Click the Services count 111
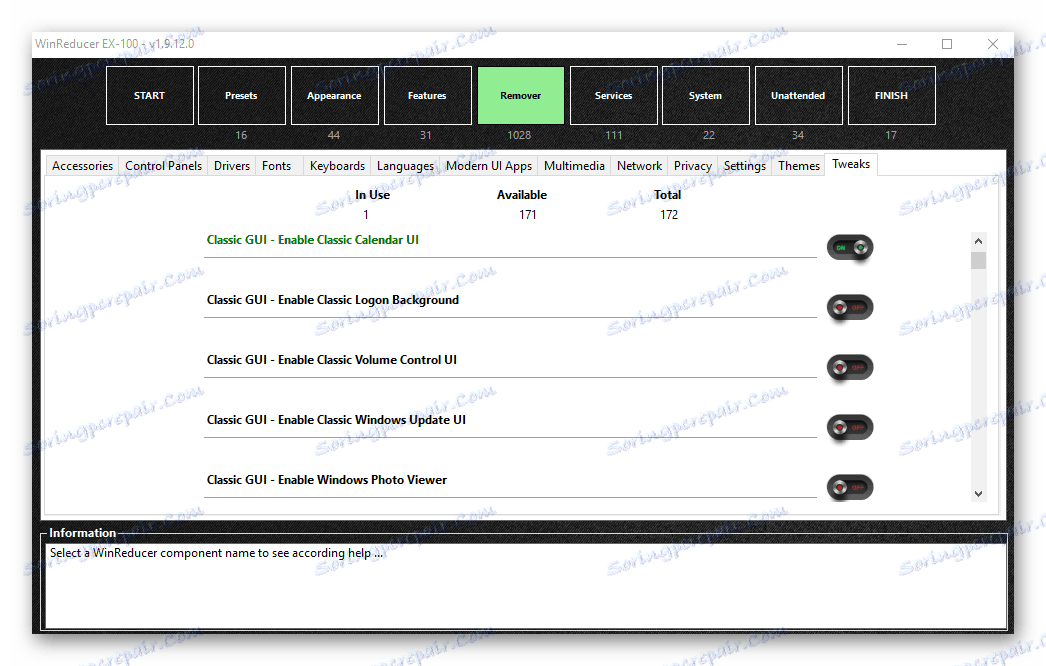Screen dimensions: 1046x666 (x=614, y=135)
